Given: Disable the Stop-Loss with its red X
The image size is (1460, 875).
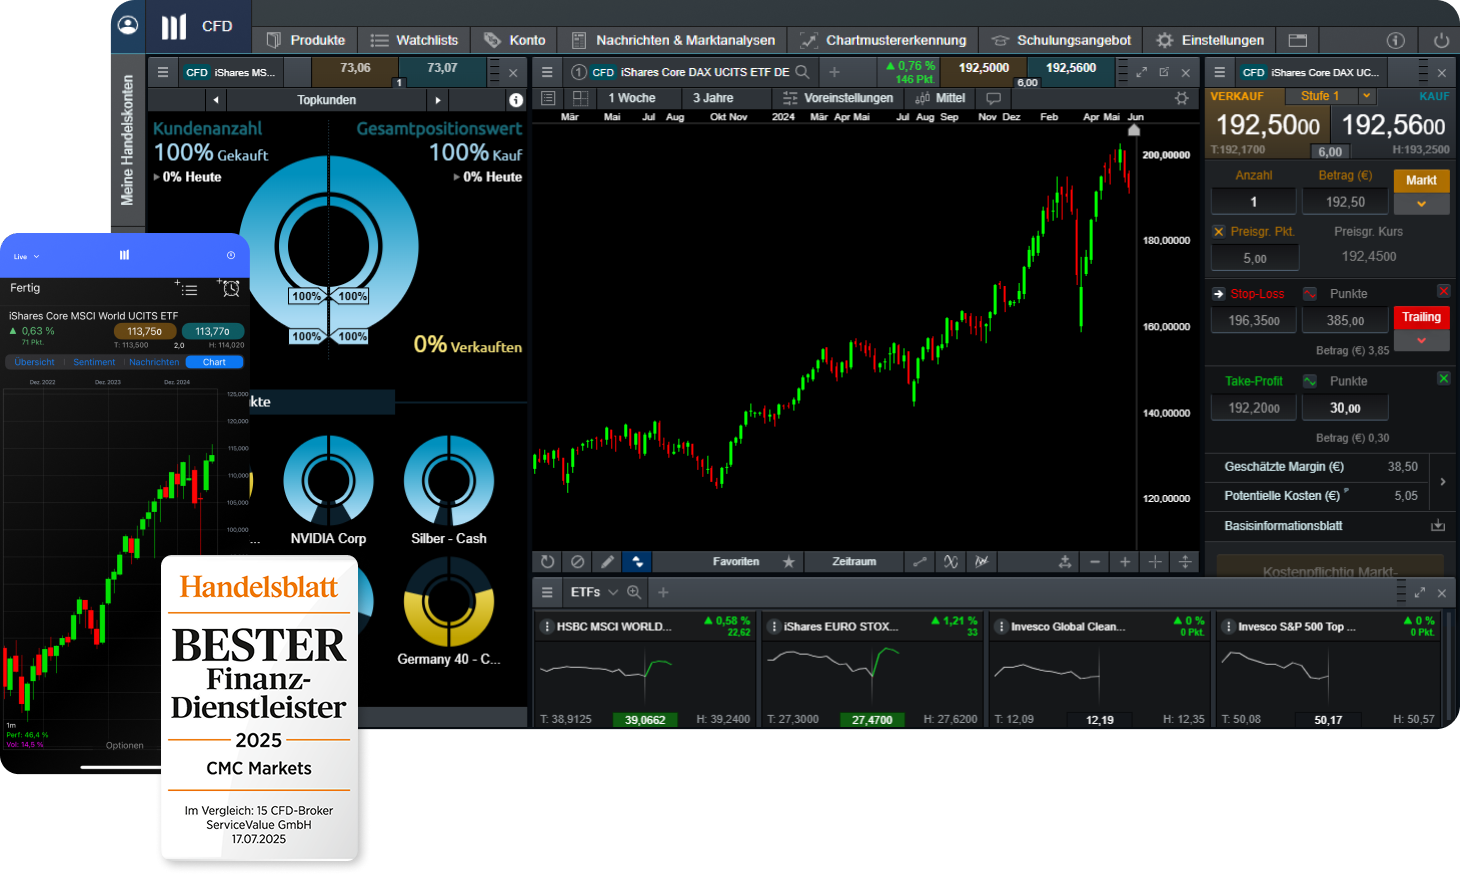Looking at the screenshot, I should point(1443,291).
